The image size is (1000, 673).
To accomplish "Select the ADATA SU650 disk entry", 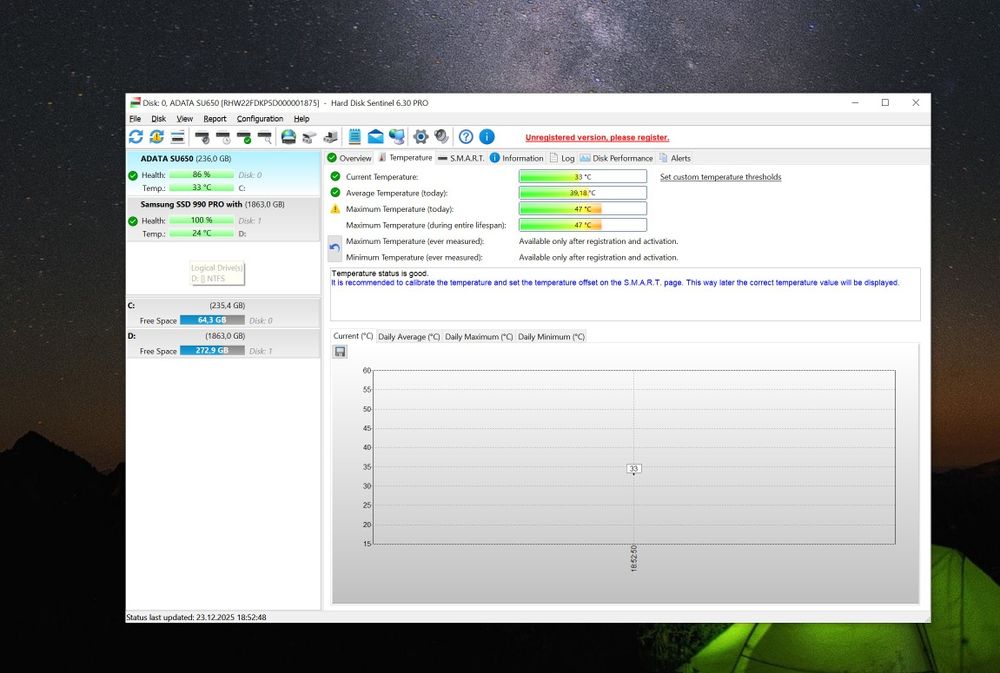I will (223, 173).
